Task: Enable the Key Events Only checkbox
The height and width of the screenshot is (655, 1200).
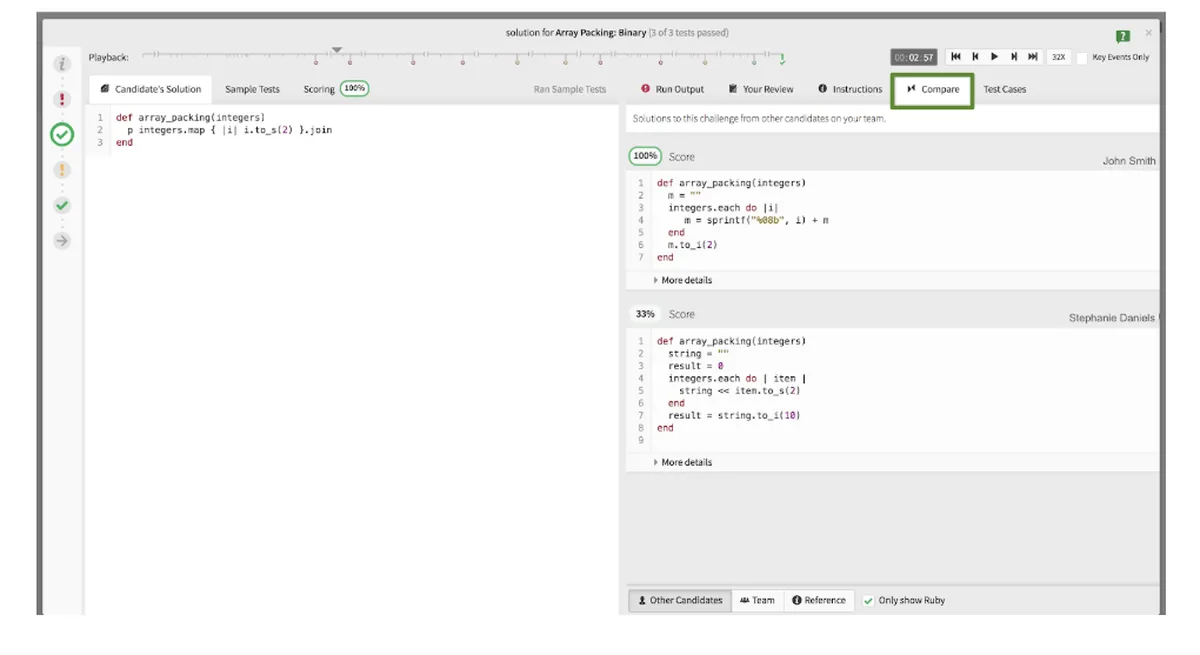Action: click(1082, 58)
